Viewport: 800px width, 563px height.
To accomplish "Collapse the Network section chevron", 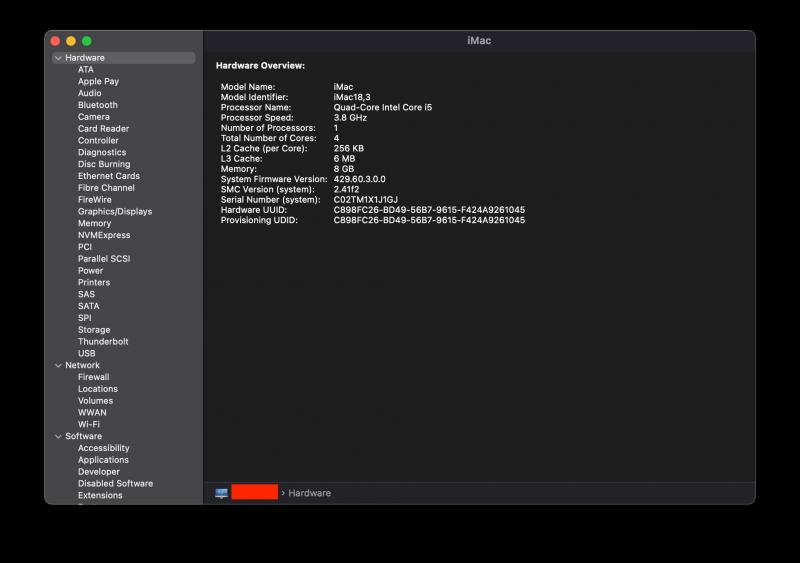I will (x=58, y=365).
